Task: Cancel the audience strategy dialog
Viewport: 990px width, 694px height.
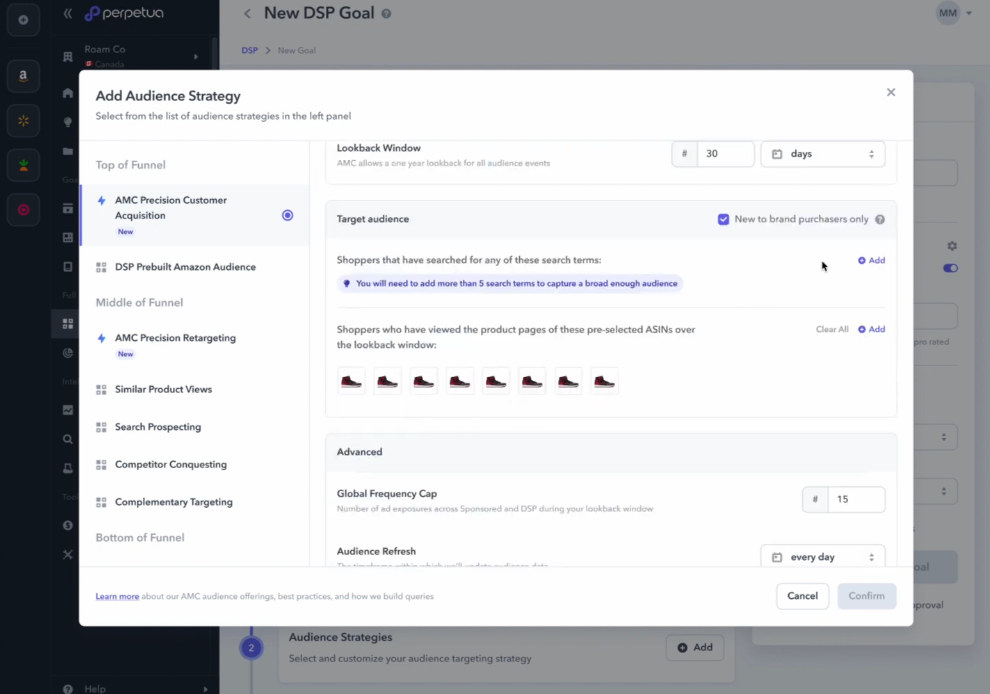Action: [x=802, y=596]
